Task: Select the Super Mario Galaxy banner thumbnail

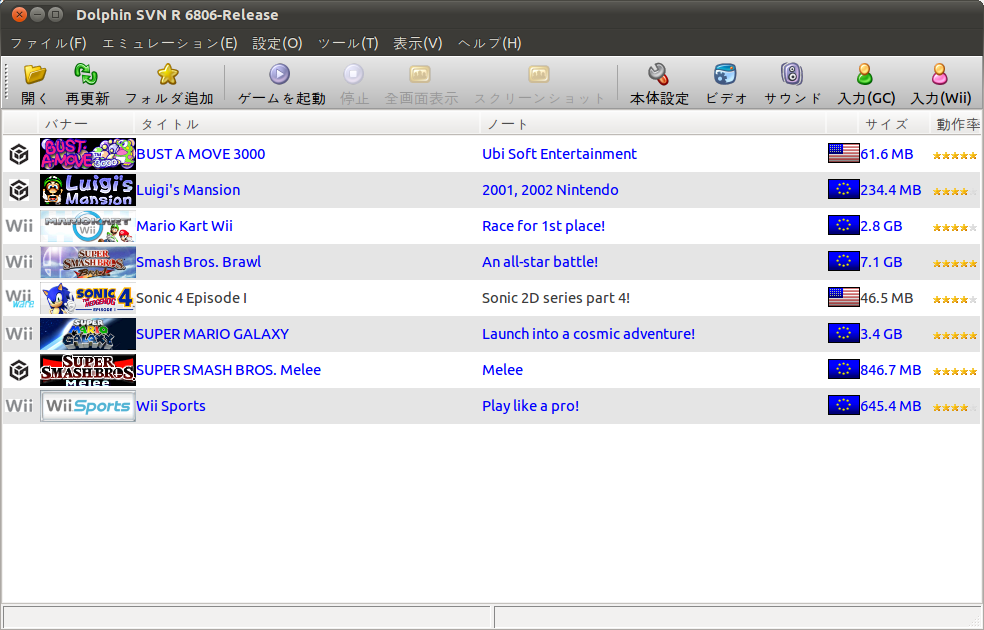Action: click(88, 334)
